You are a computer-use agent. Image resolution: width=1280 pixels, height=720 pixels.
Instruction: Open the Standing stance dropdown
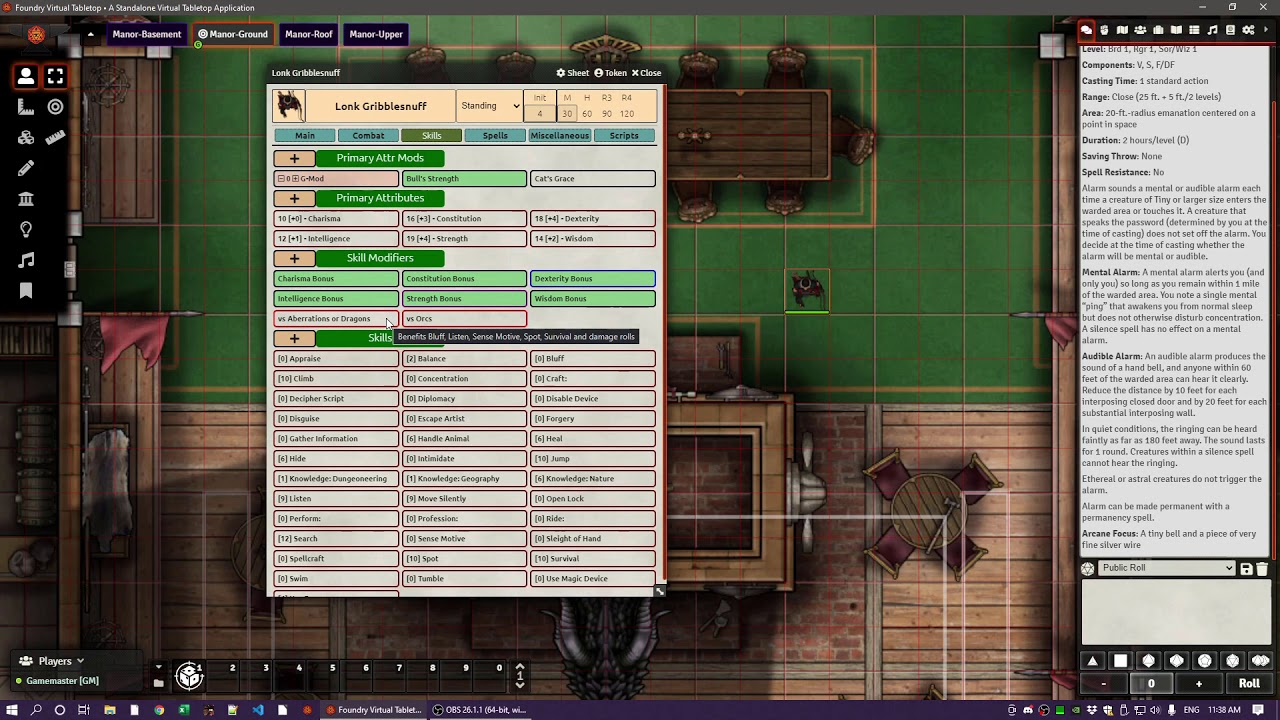pyautogui.click(x=490, y=106)
